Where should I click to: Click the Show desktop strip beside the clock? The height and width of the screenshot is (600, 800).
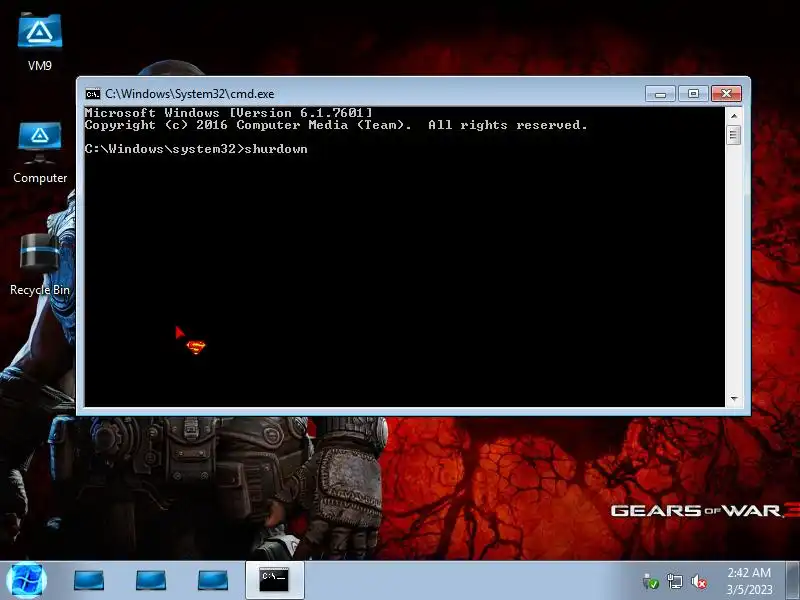pyautogui.click(x=793, y=581)
